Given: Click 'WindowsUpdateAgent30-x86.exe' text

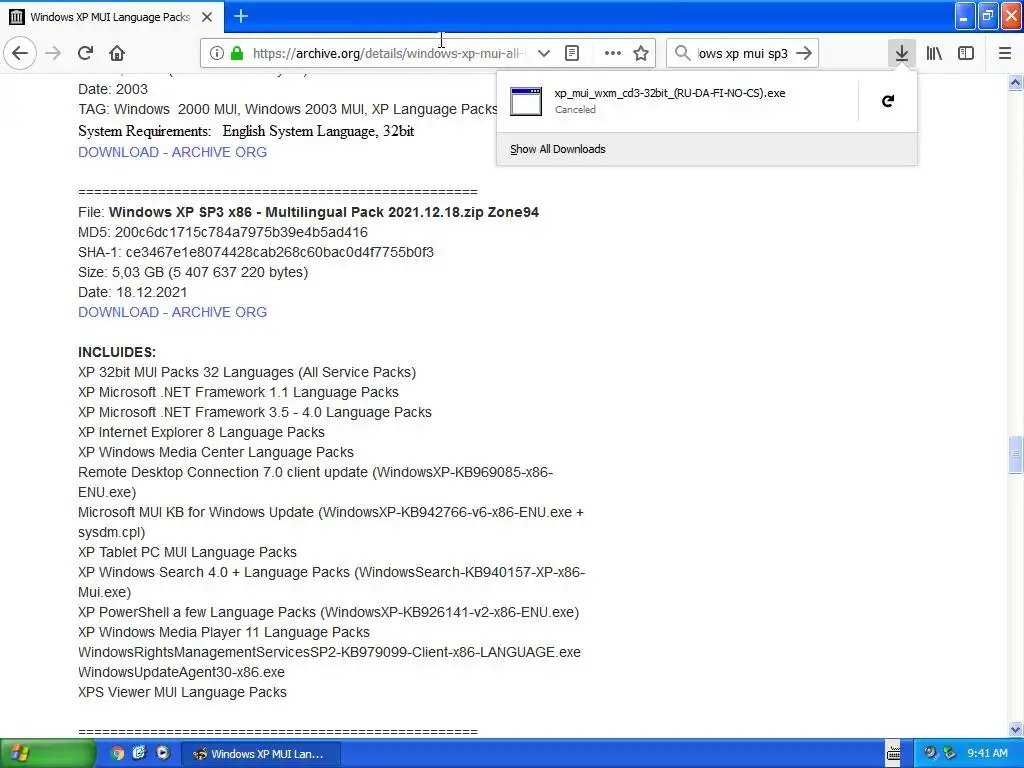Looking at the screenshot, I should click(x=182, y=672).
